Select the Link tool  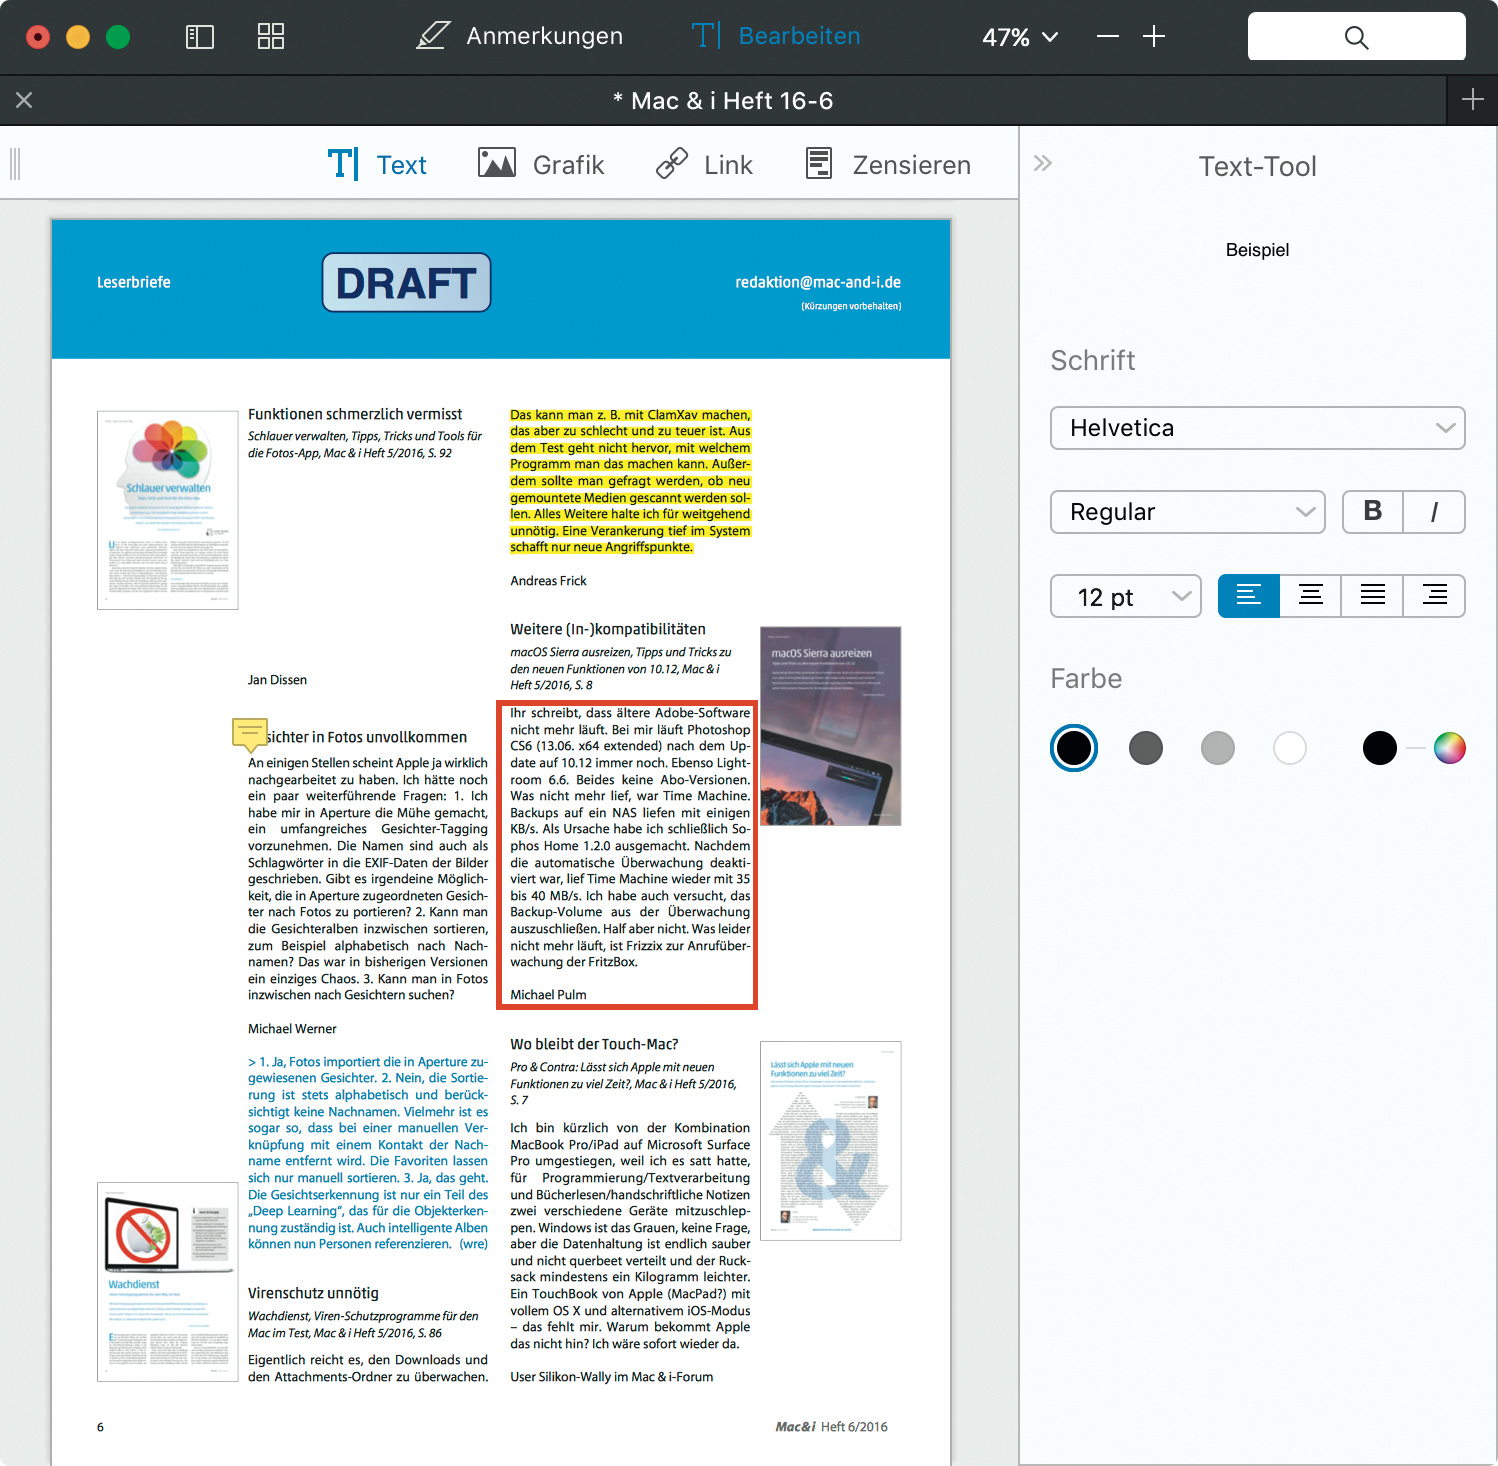(704, 164)
